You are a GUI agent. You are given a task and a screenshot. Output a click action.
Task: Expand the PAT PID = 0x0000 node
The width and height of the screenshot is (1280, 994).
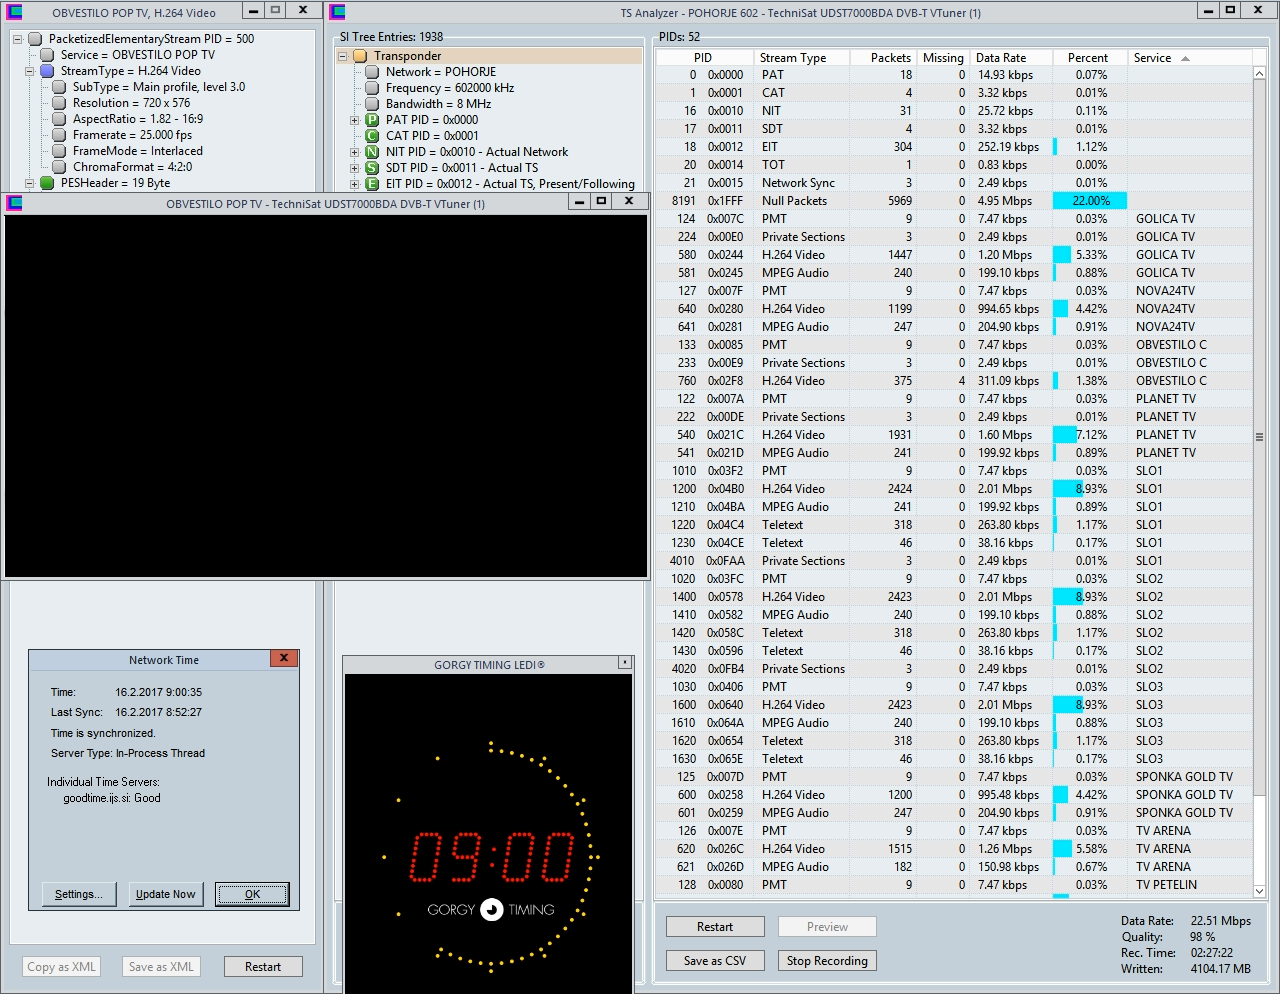click(354, 120)
